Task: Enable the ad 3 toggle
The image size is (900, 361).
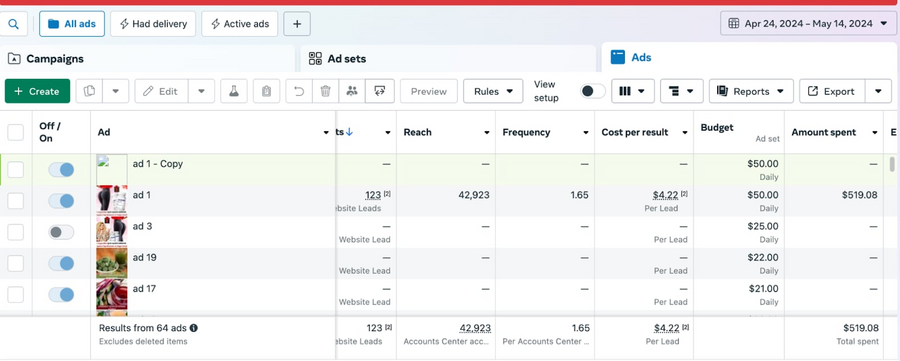Action: click(61, 232)
